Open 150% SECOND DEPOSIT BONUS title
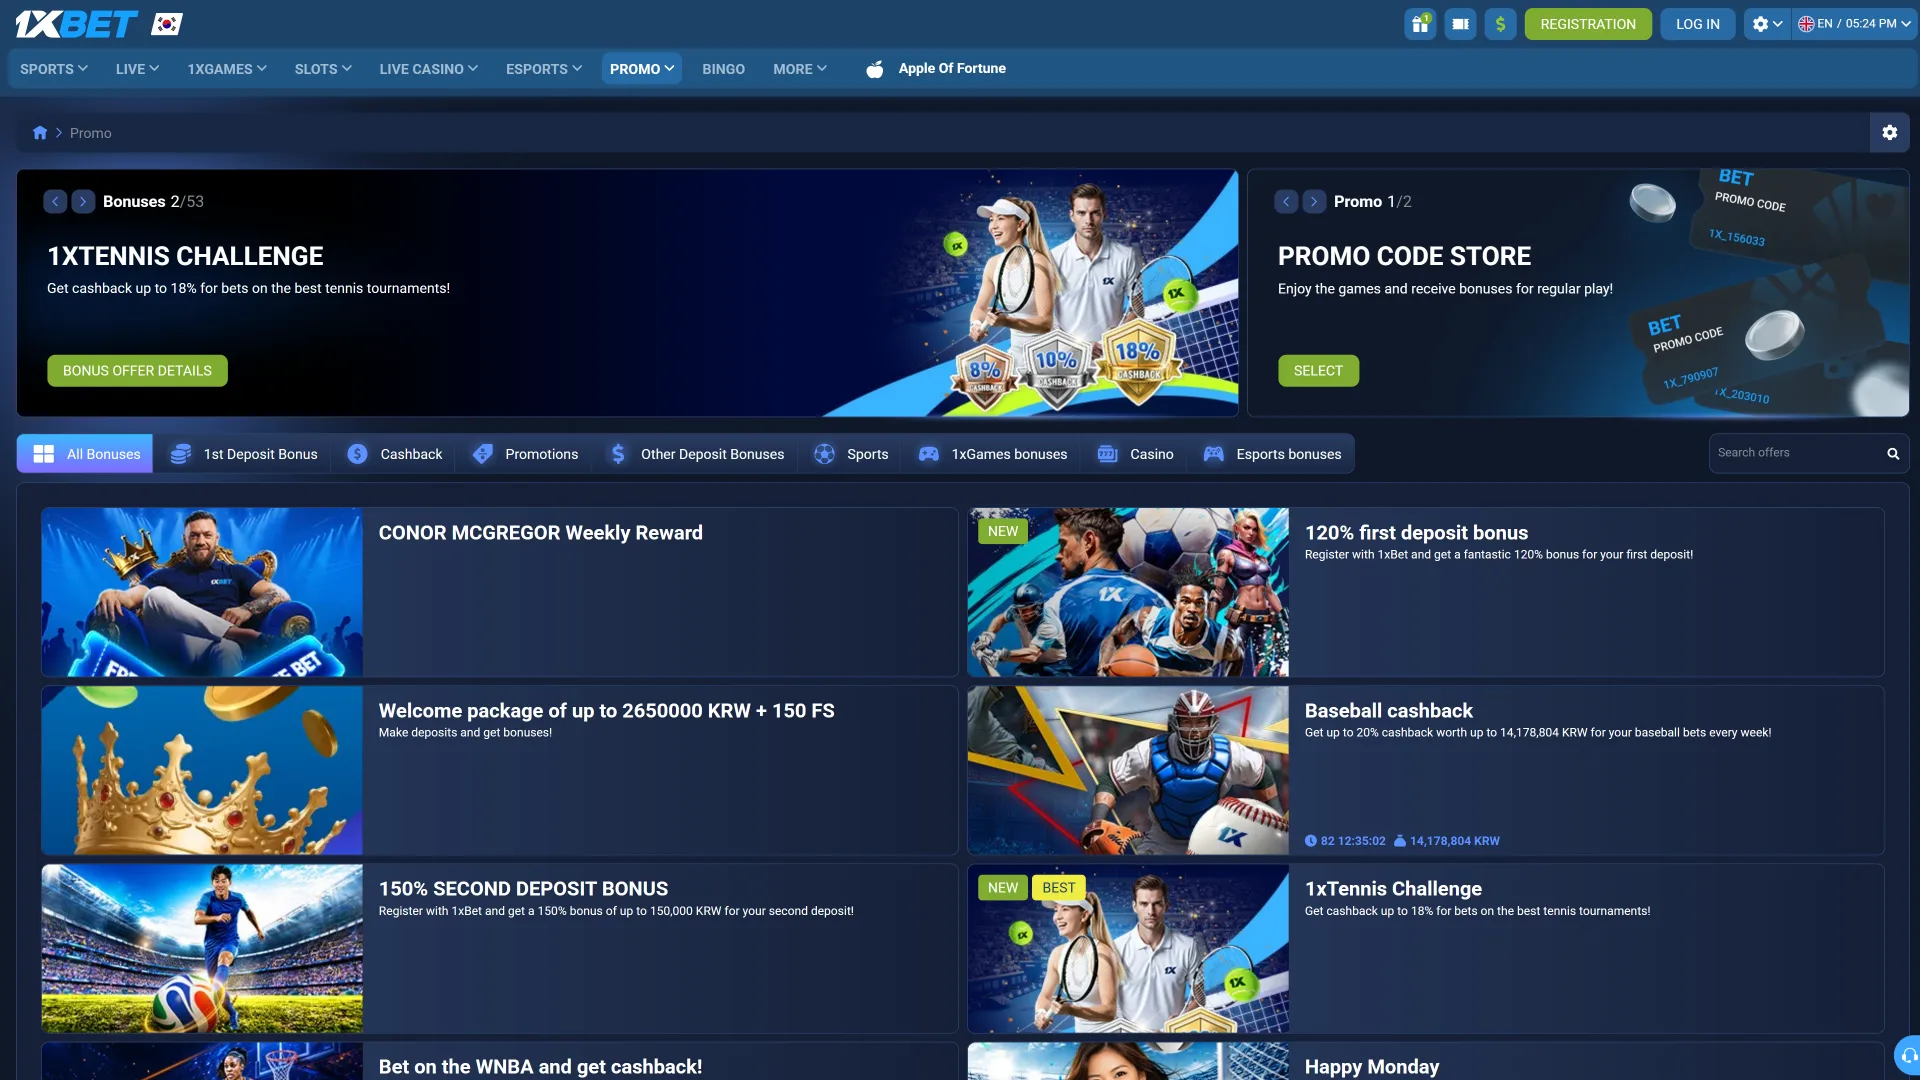Screen dimensions: 1920x1080 (x=523, y=889)
